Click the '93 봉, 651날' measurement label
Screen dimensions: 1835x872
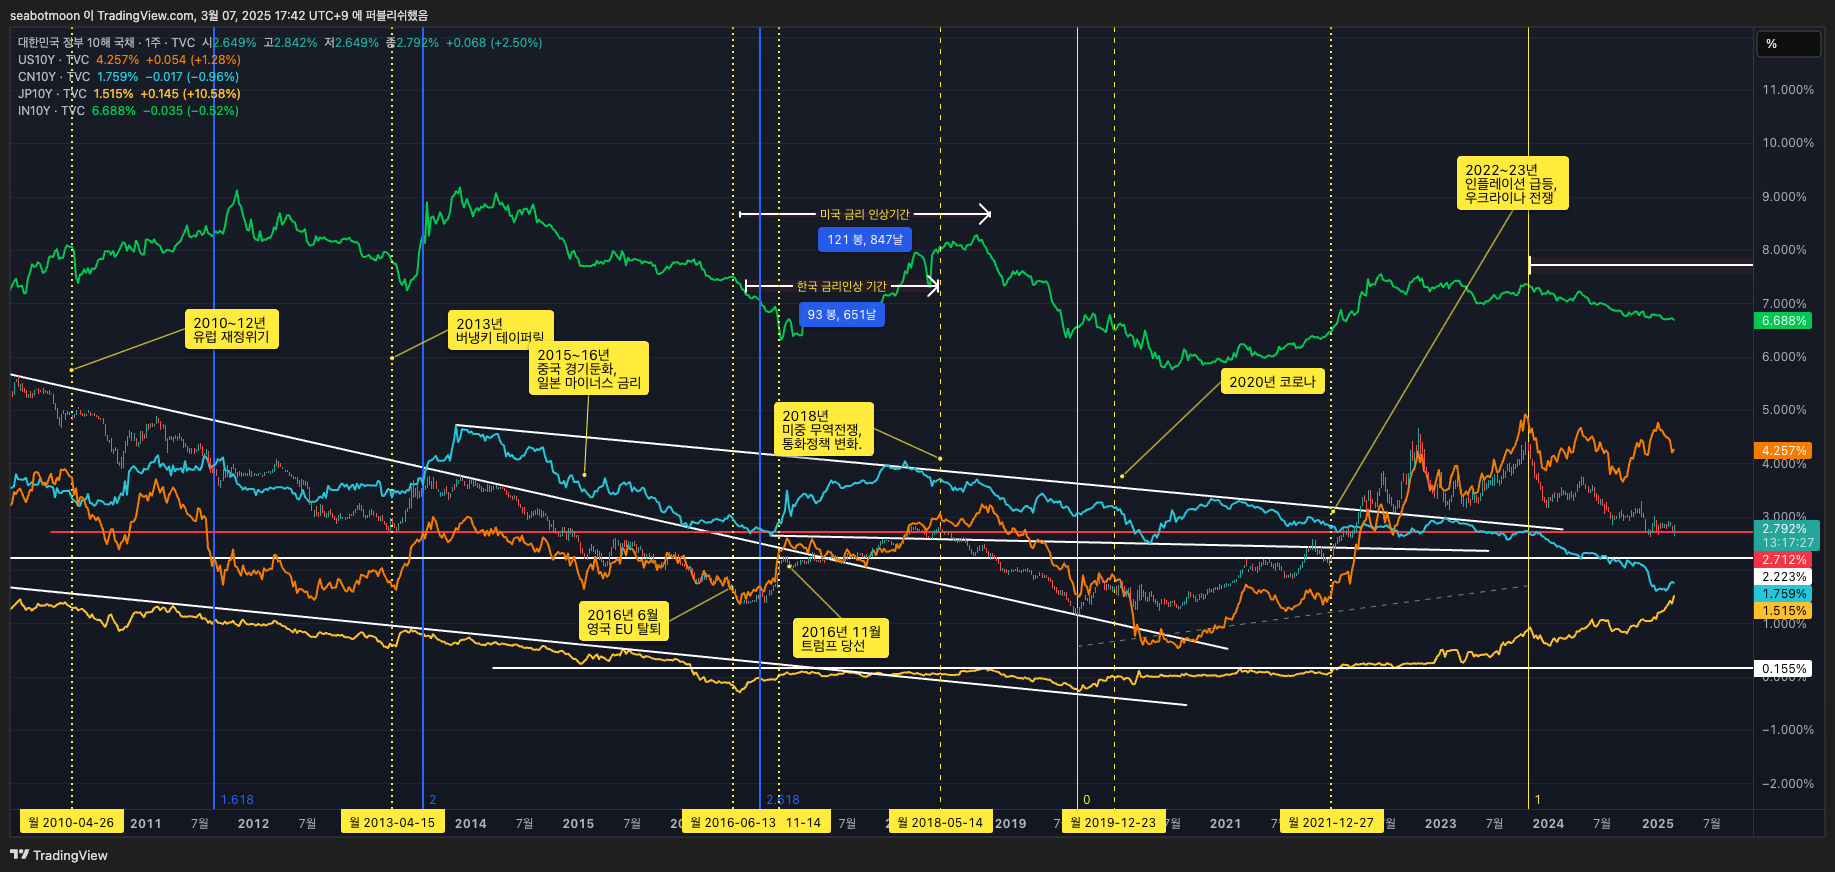click(841, 315)
